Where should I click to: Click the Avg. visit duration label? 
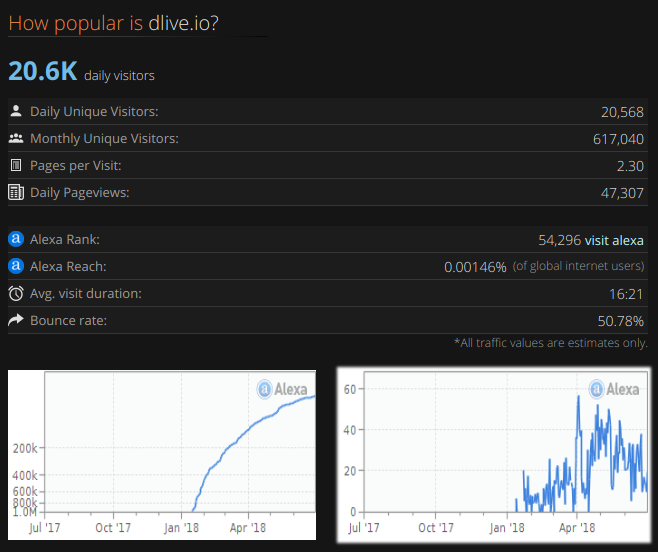[86, 293]
